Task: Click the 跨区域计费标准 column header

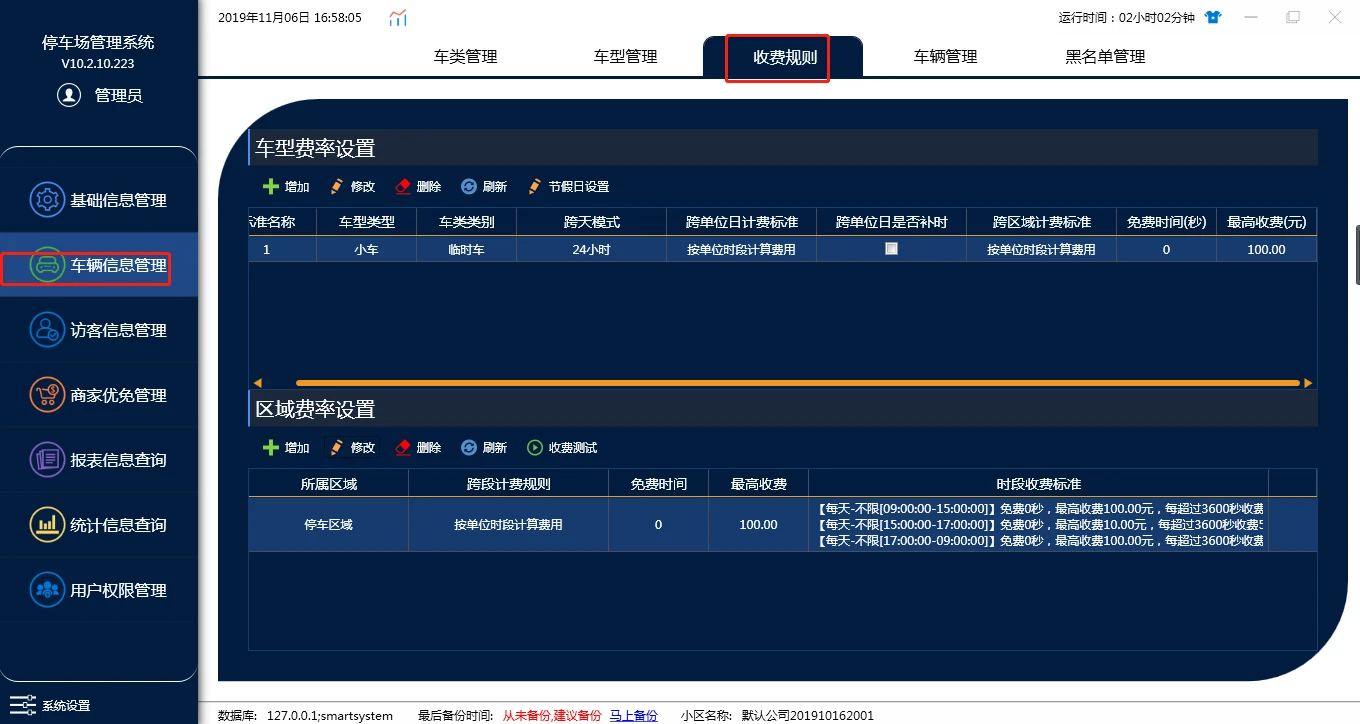Action: click(1042, 222)
